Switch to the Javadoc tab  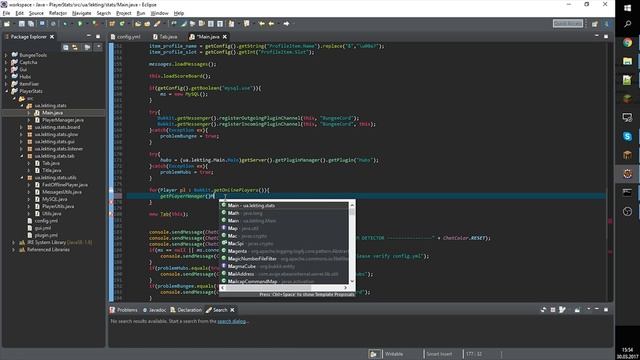coord(154,310)
